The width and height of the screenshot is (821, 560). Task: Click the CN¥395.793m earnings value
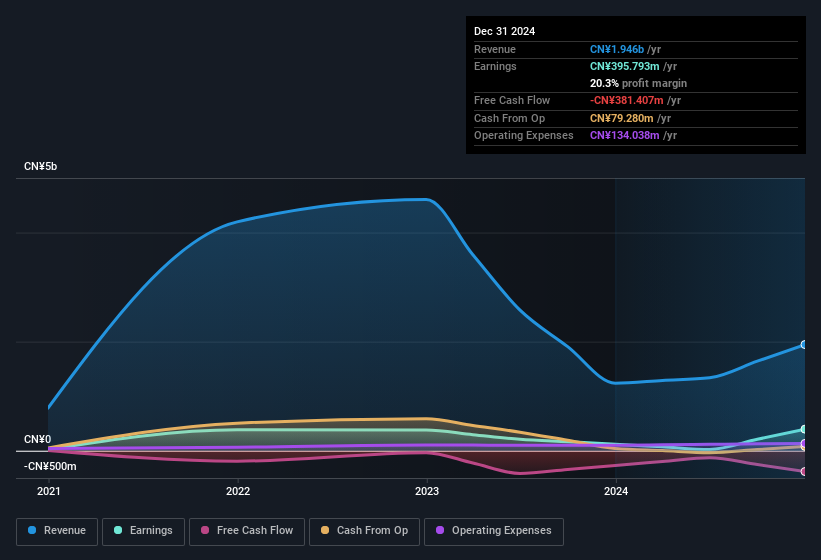click(625, 66)
